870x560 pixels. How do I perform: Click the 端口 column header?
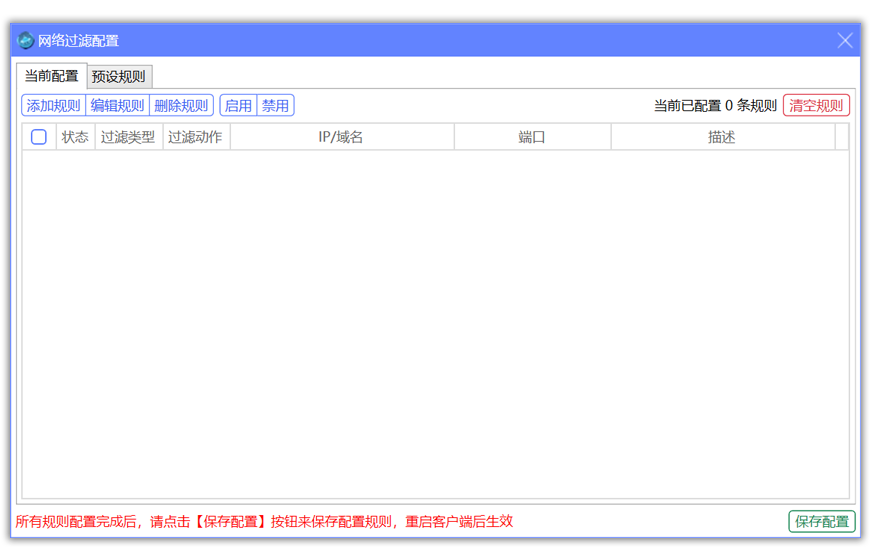click(532, 138)
